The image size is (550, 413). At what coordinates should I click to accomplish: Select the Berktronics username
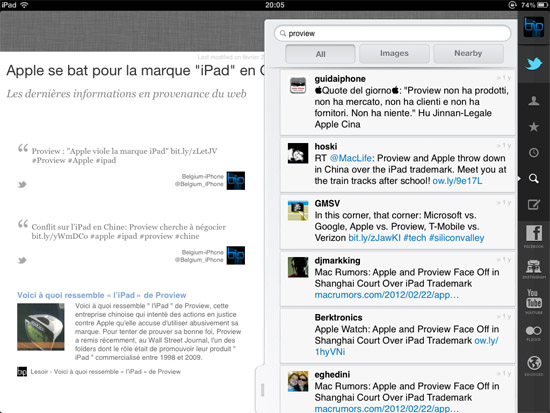coord(338,318)
